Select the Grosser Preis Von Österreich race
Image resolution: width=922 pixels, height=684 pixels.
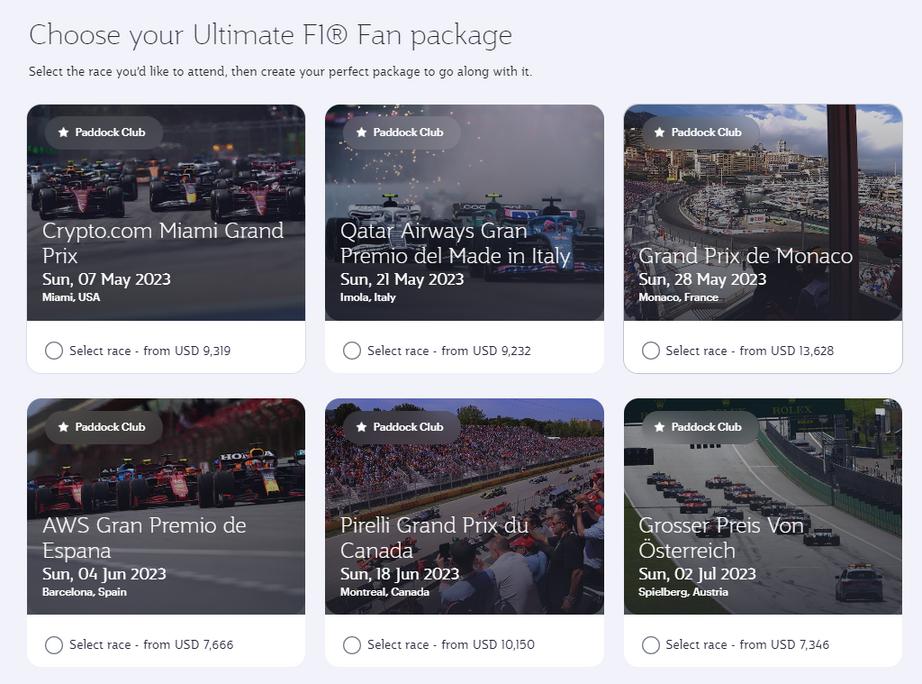[651, 645]
